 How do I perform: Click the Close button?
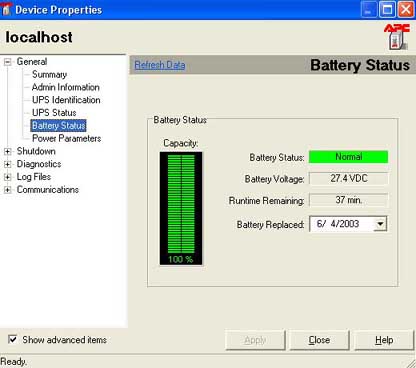319,340
